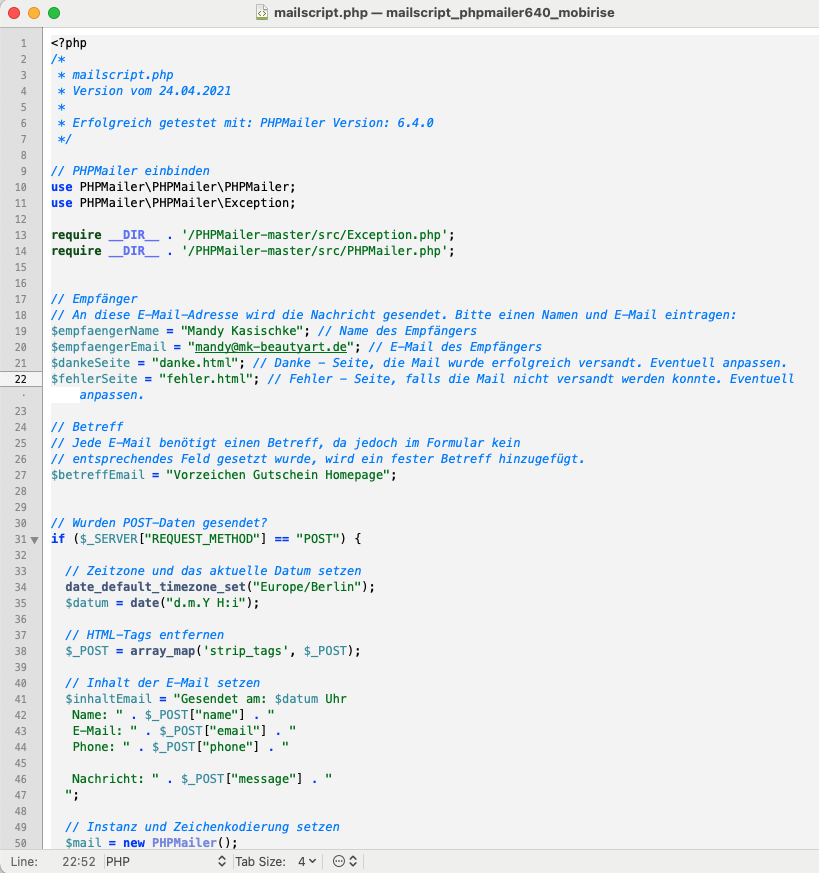Click the mandy@mk-beautyart.de email link
The image size is (819, 873).
click(x=272, y=347)
